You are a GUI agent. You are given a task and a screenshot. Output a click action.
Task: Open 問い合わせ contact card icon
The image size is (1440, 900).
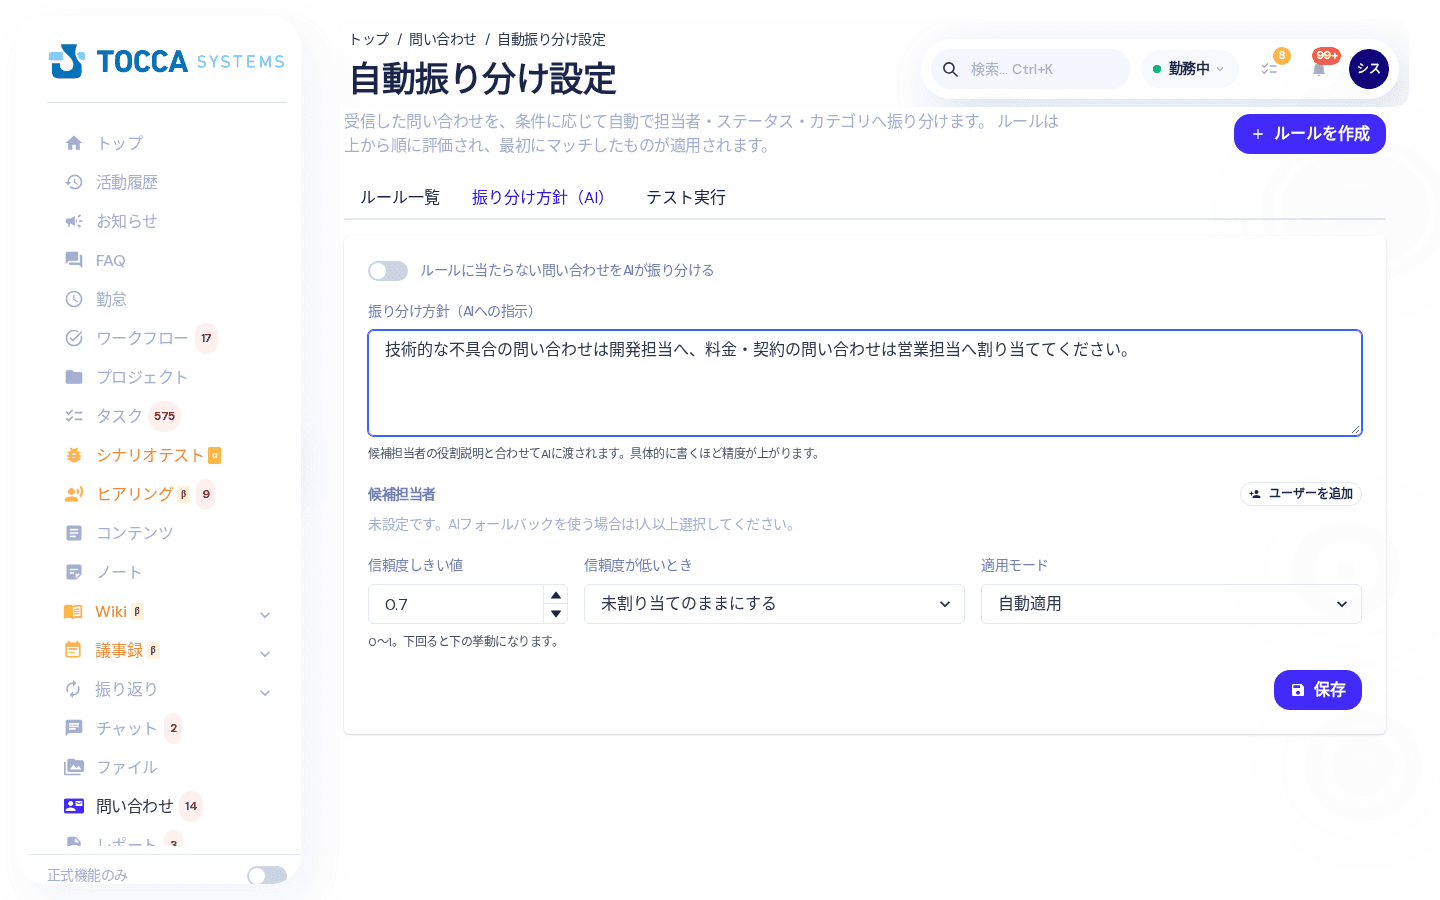pos(74,806)
